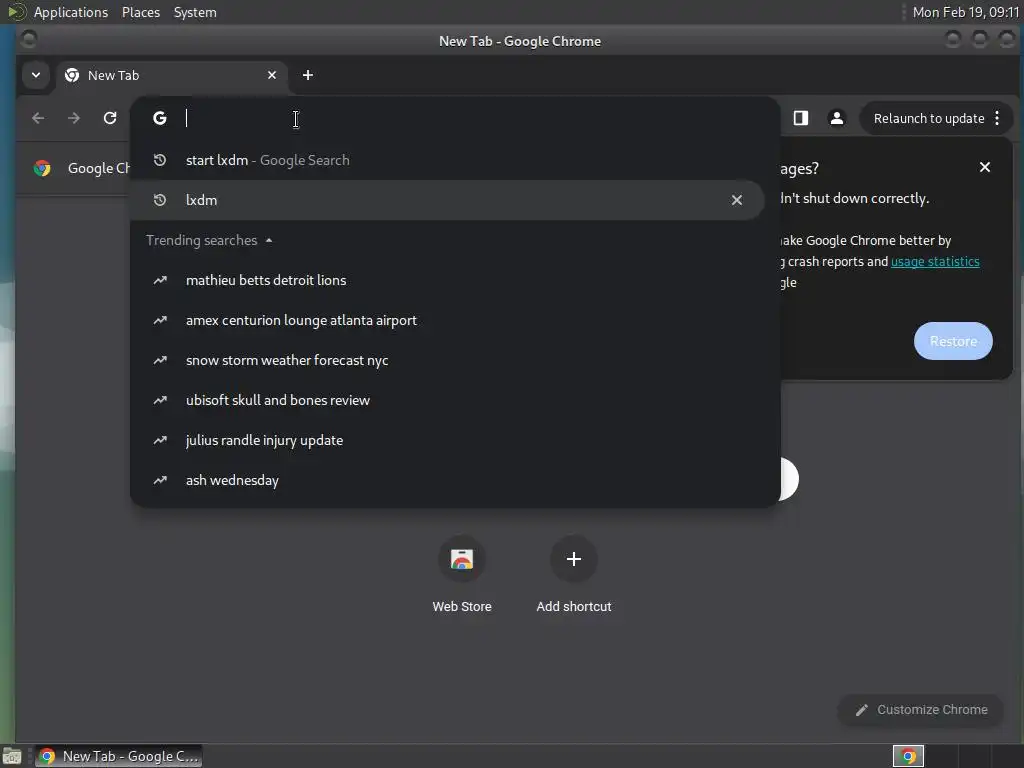Click Relaunch to update button
Viewport: 1024px width, 768px height.
click(x=929, y=118)
